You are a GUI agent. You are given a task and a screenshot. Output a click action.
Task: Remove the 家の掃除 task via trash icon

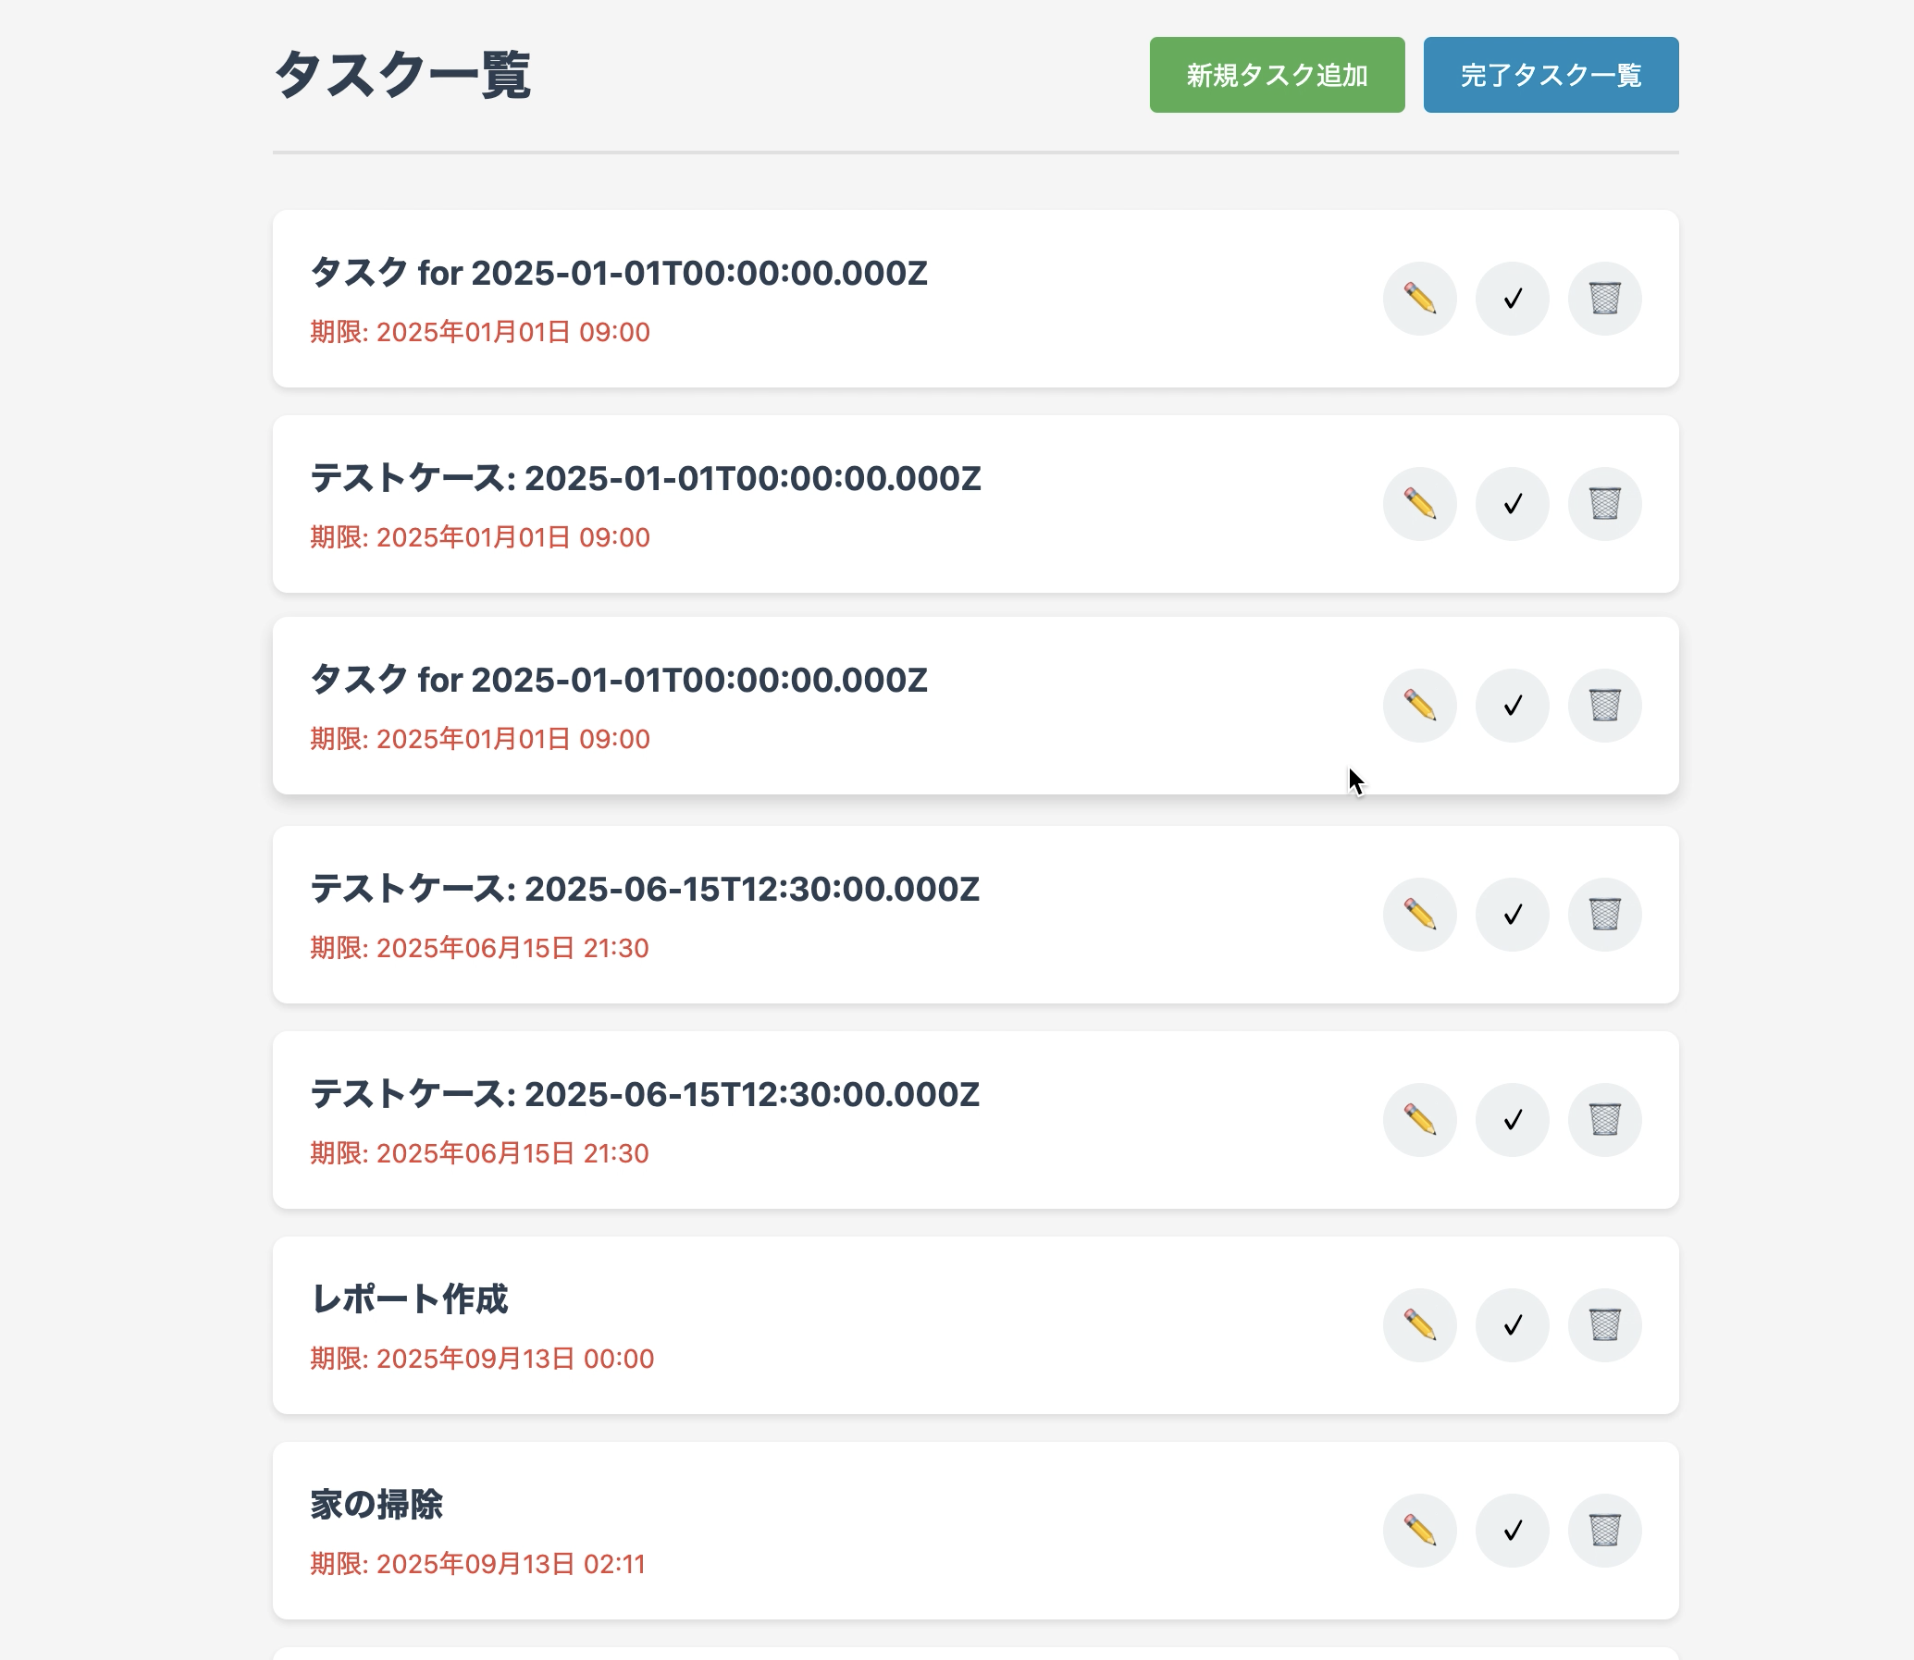[1604, 1531]
